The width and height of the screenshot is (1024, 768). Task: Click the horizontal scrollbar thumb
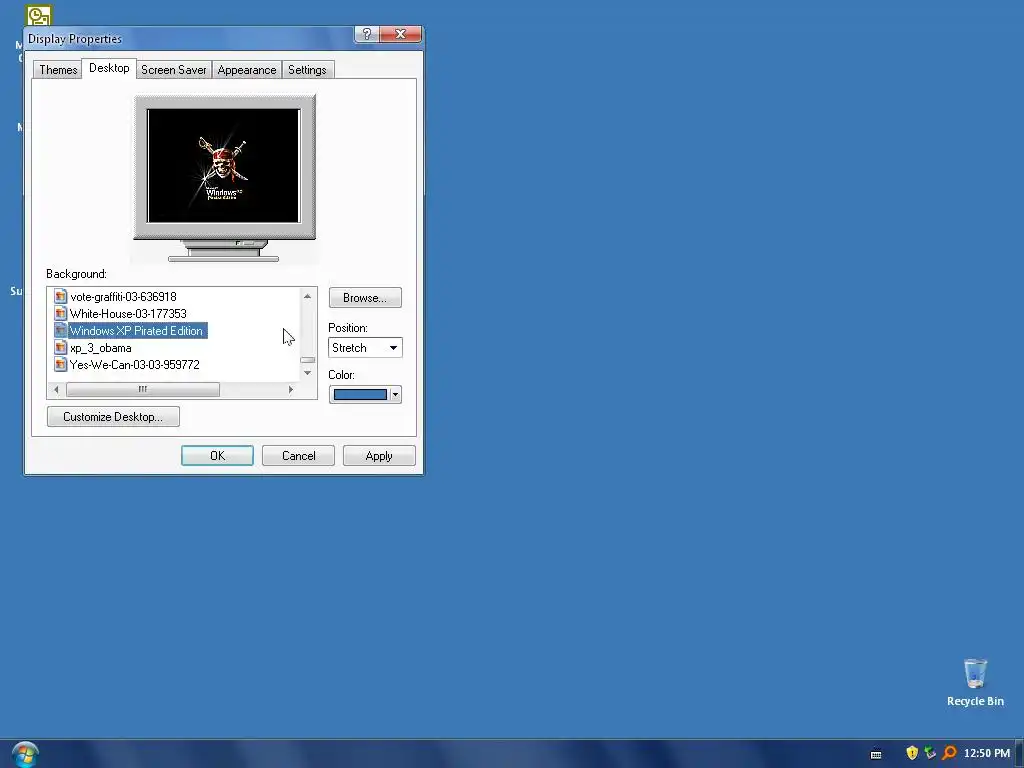click(x=143, y=389)
